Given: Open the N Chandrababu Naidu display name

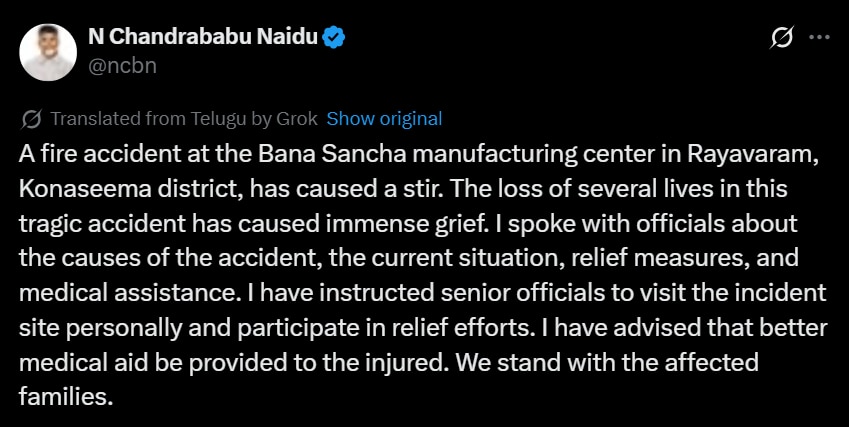Looking at the screenshot, I should coord(203,38).
